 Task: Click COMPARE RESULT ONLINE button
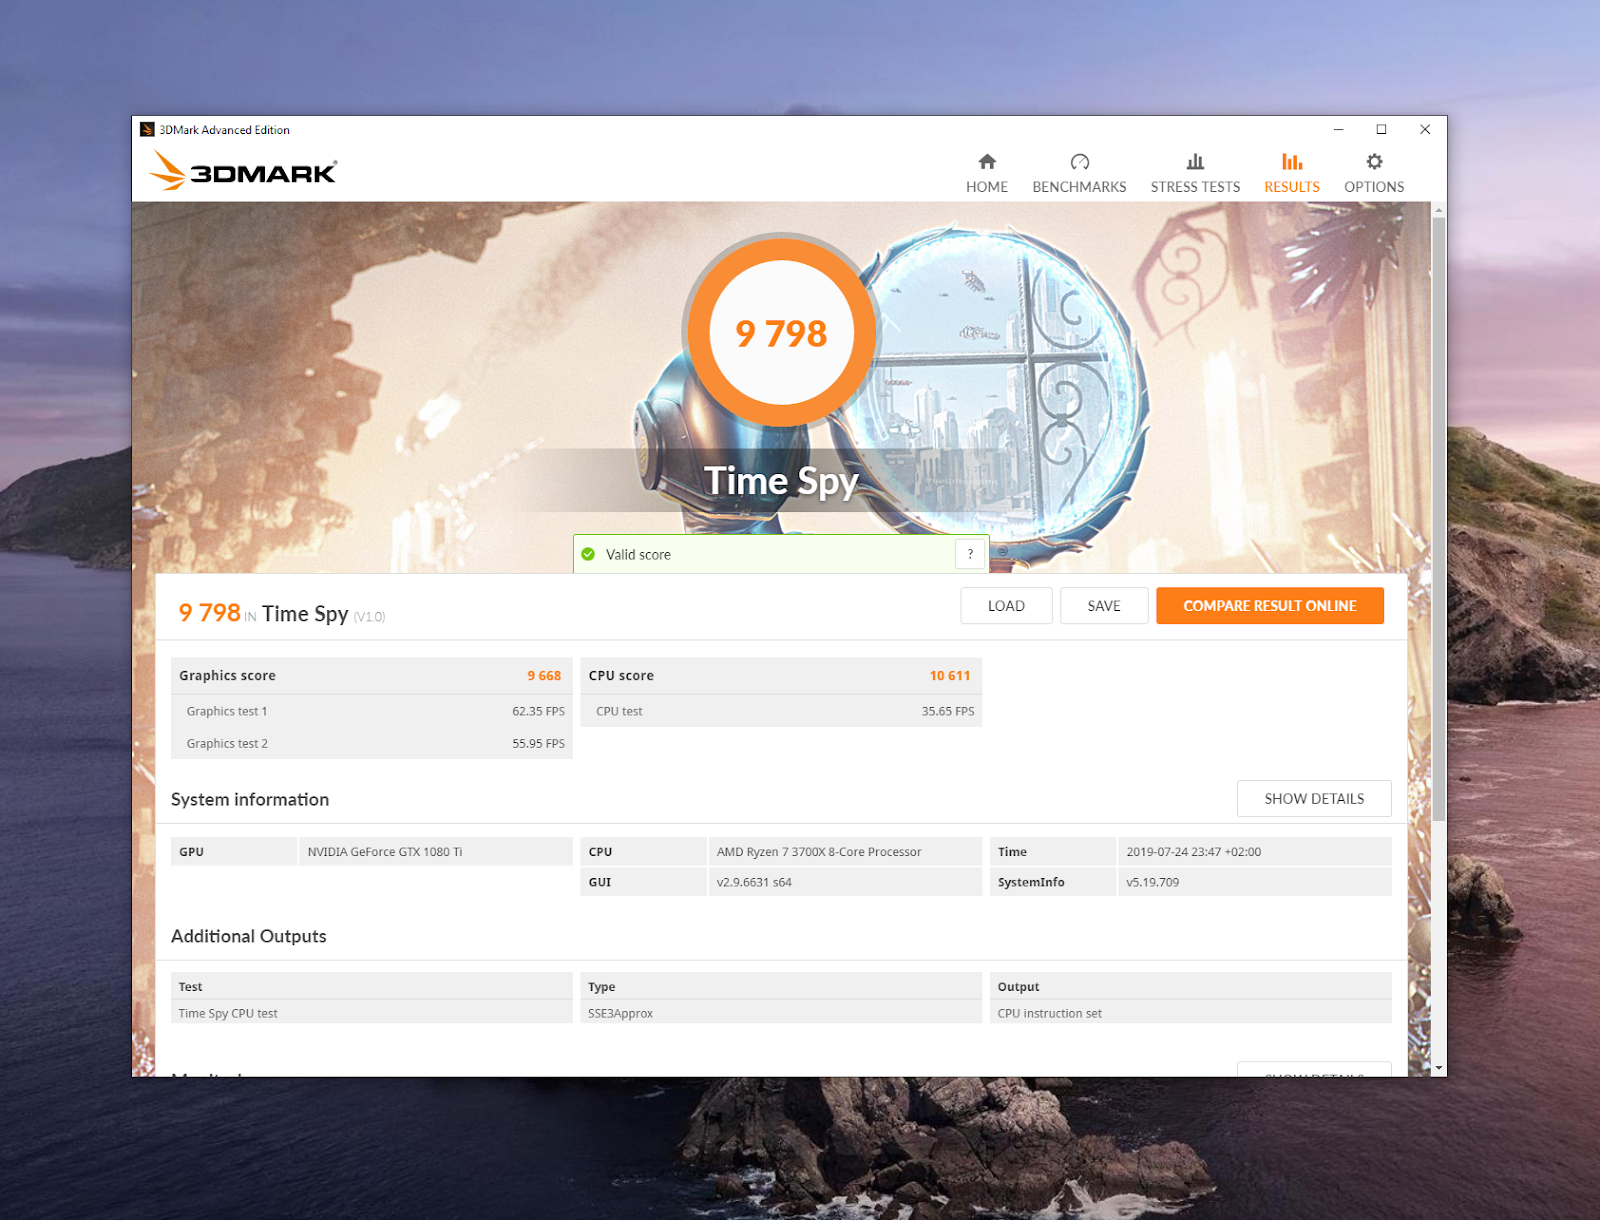[x=1270, y=606]
